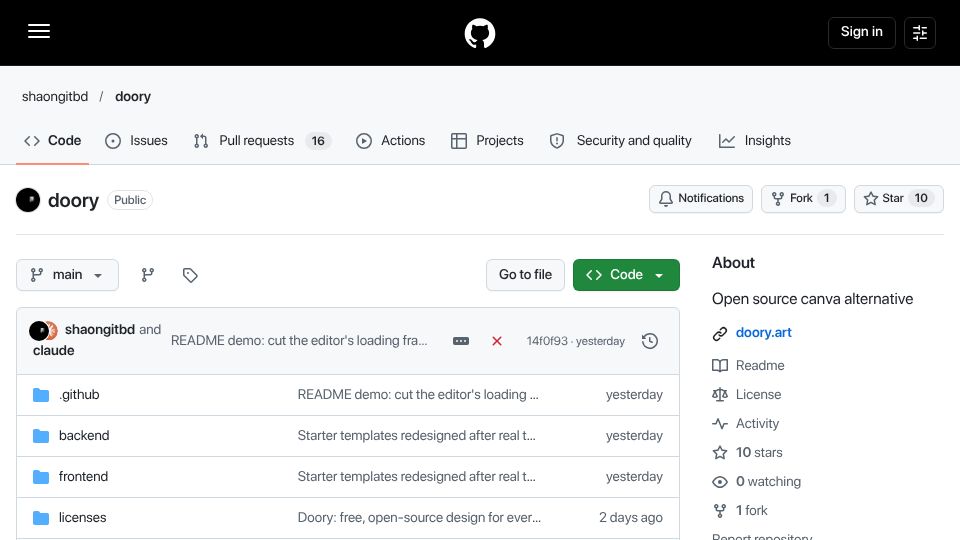Open the doory breadcrumb link

tap(133, 97)
